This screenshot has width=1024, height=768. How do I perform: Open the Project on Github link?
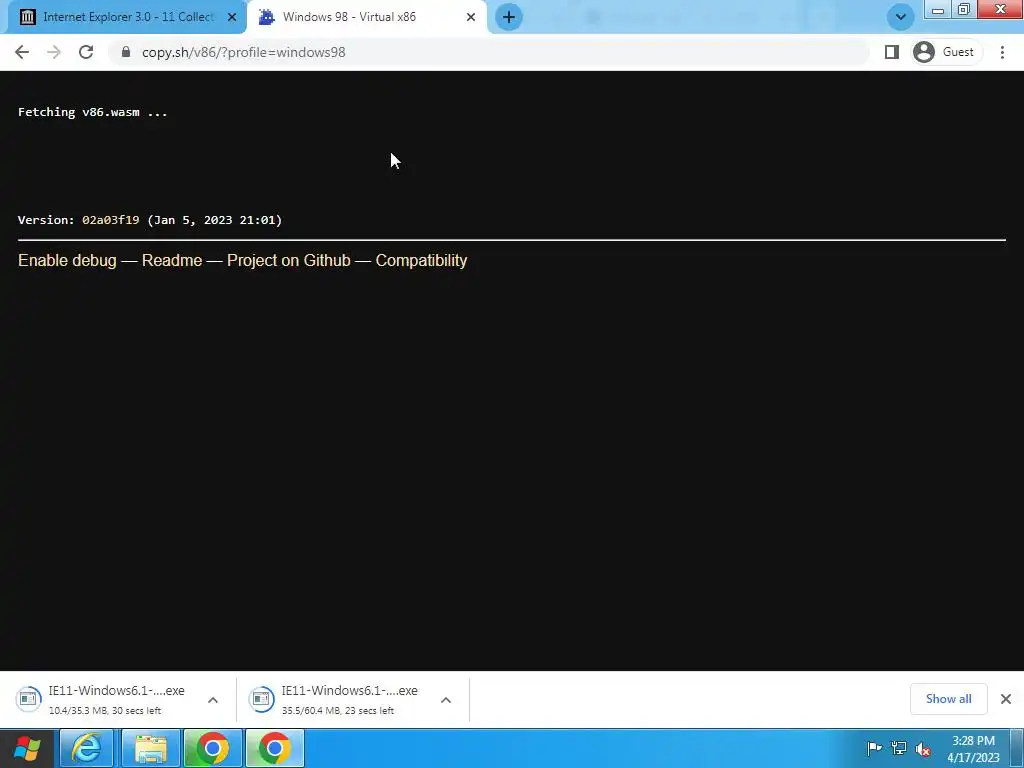289,260
